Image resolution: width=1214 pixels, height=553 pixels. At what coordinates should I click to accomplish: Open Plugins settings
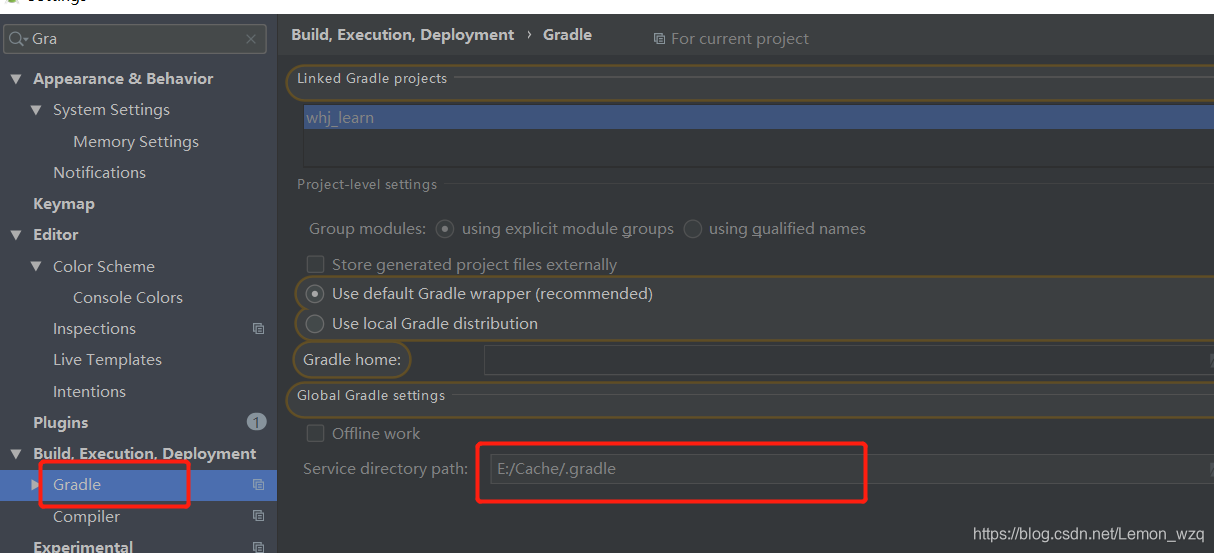point(61,422)
